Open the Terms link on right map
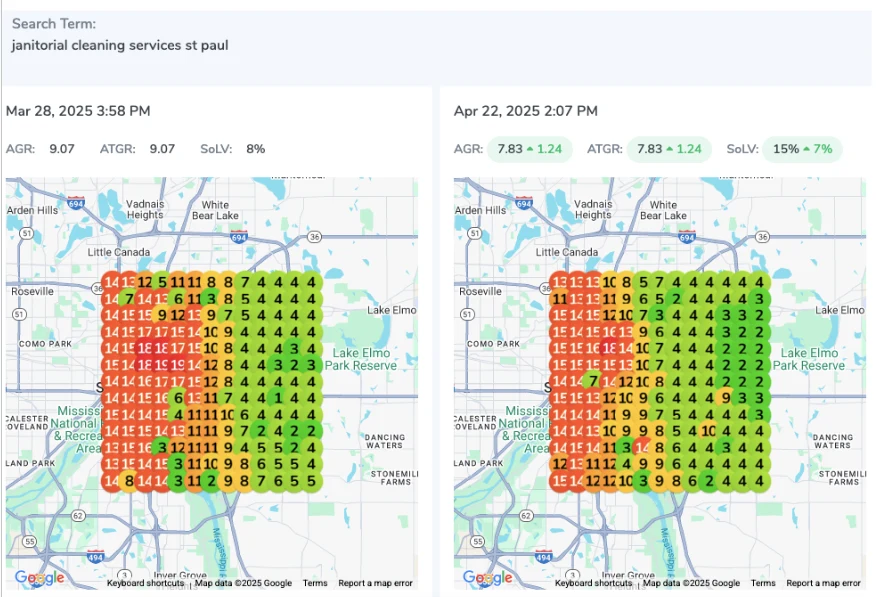Viewport: 876px width, 597px height. click(763, 583)
